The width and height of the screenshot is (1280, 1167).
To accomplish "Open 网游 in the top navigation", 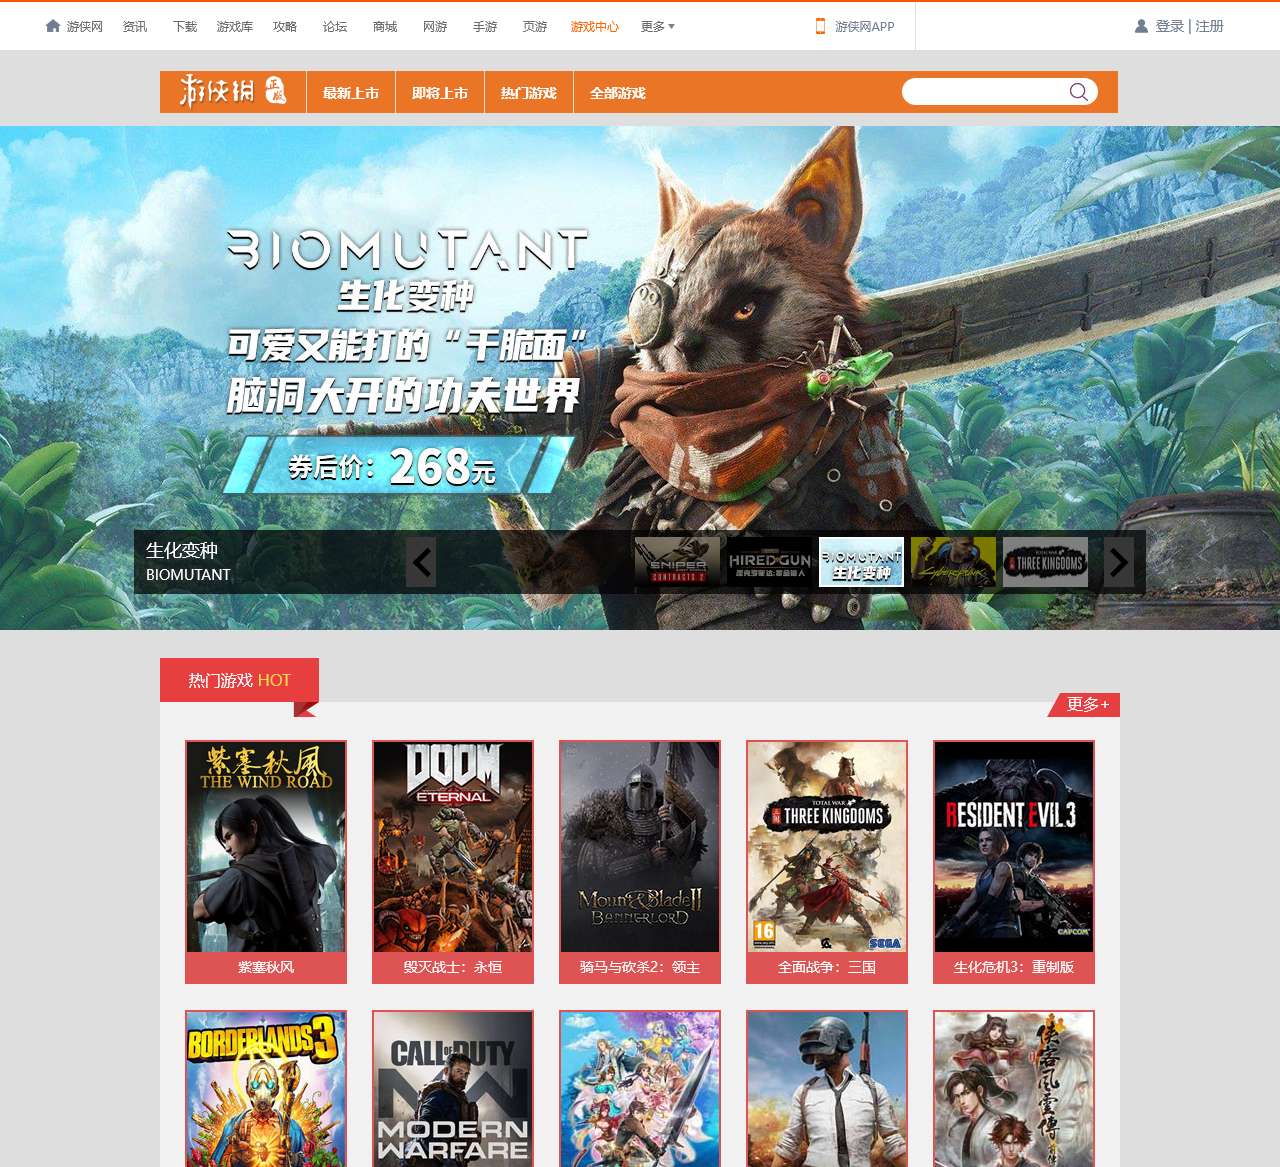I will (435, 27).
